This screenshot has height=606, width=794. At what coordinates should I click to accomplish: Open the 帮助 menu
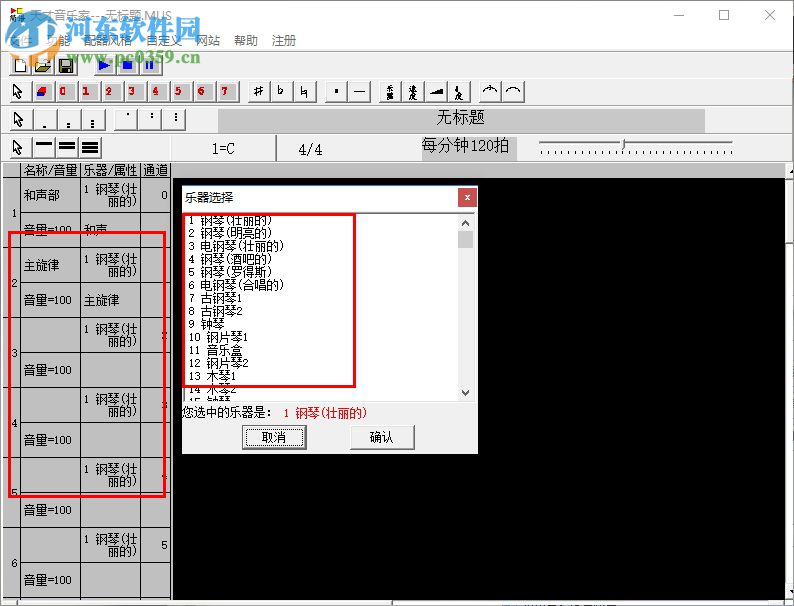click(246, 41)
